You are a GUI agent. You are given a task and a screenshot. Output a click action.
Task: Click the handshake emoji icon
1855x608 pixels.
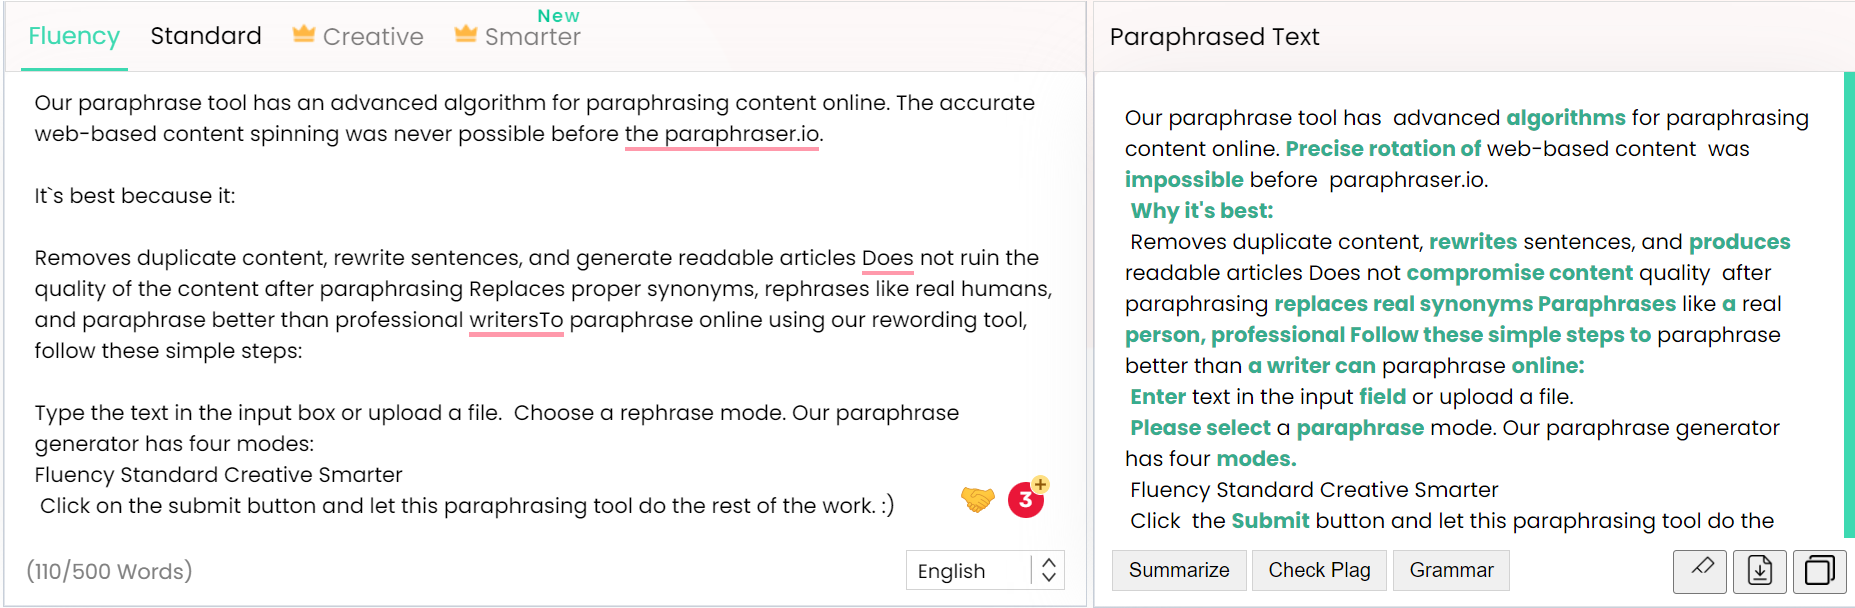(978, 498)
